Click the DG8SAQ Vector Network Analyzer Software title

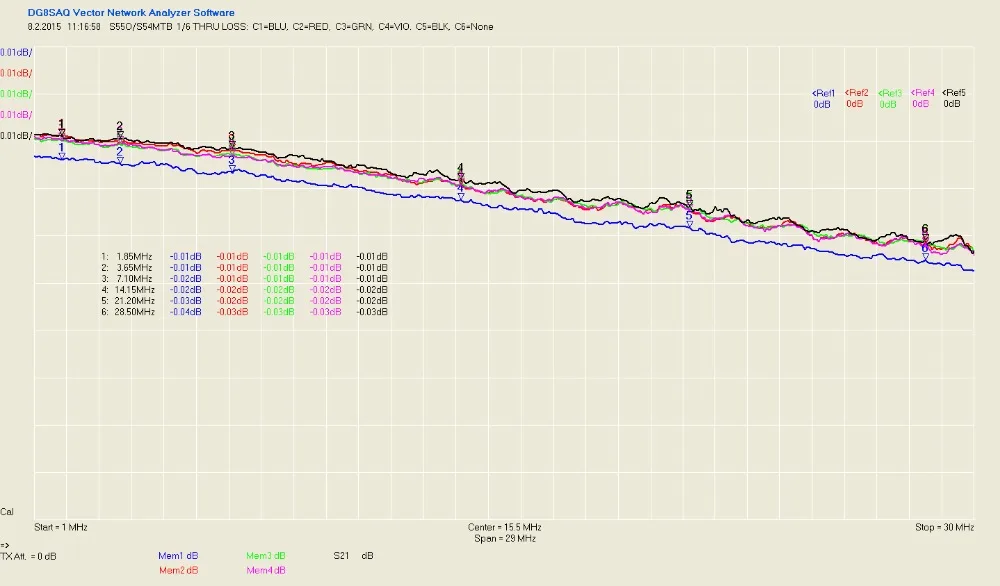click(131, 13)
